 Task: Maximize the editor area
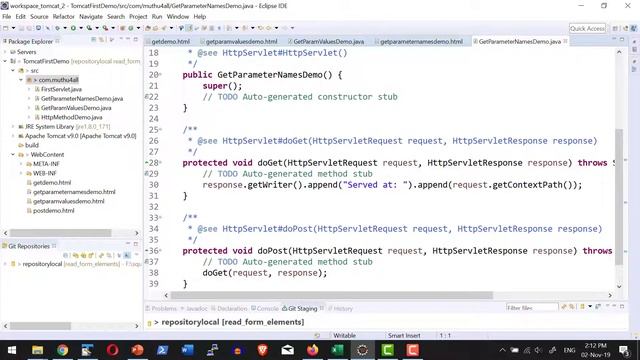(622, 39)
